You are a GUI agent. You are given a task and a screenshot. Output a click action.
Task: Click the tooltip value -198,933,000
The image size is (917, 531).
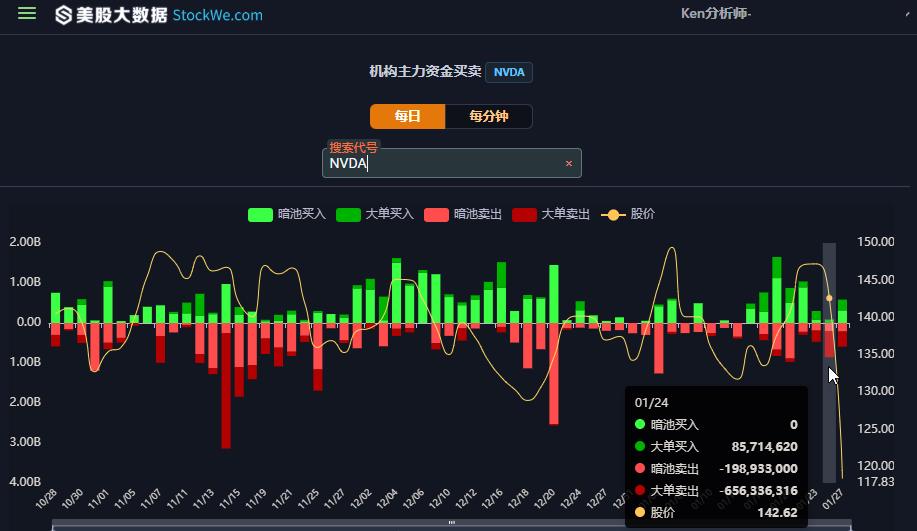(759, 468)
